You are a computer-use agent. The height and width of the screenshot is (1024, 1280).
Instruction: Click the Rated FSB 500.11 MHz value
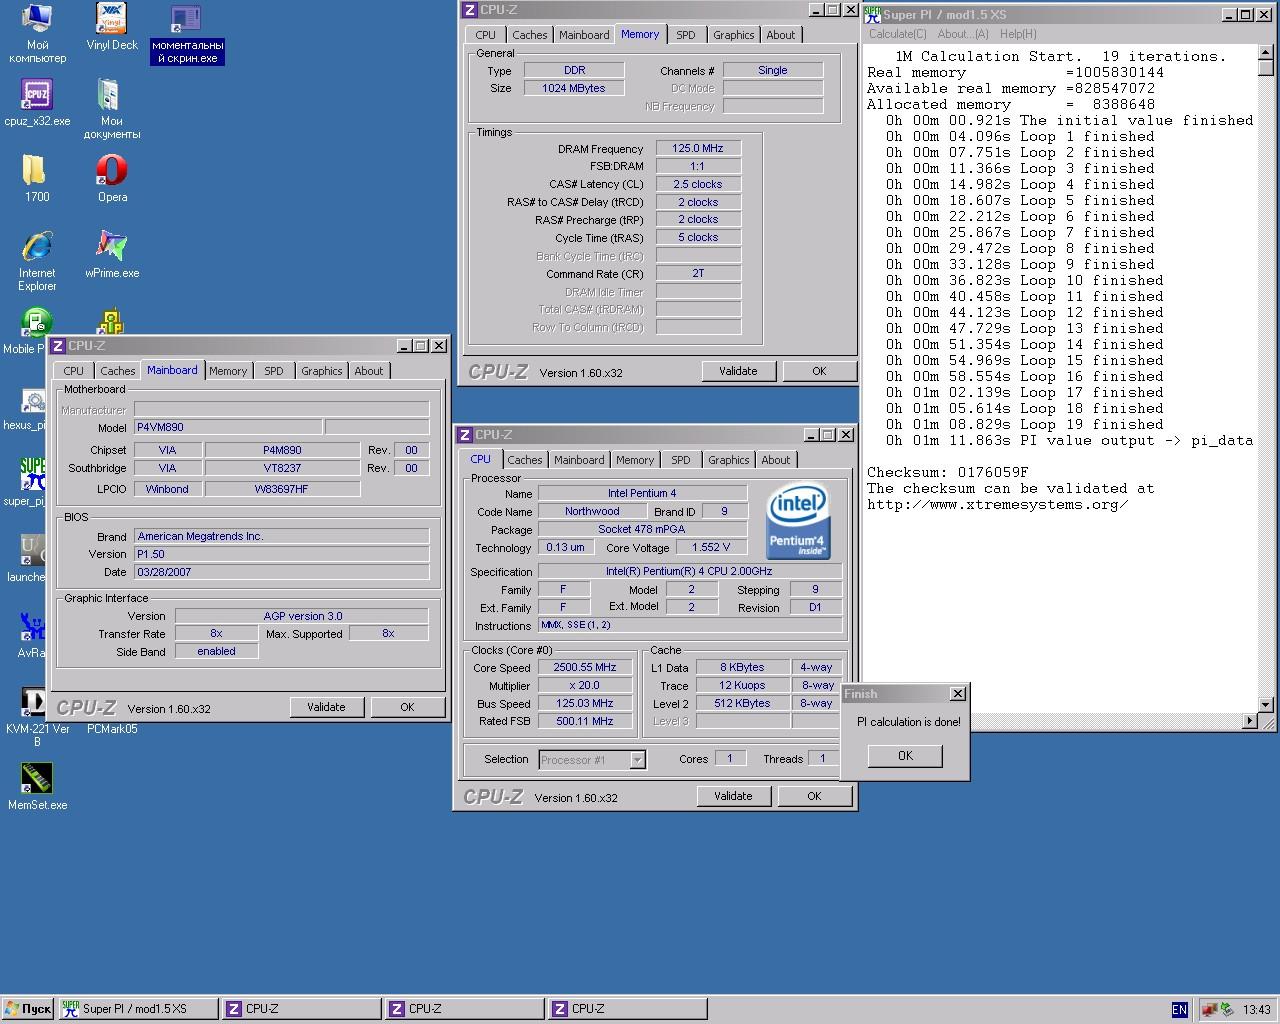[585, 721]
